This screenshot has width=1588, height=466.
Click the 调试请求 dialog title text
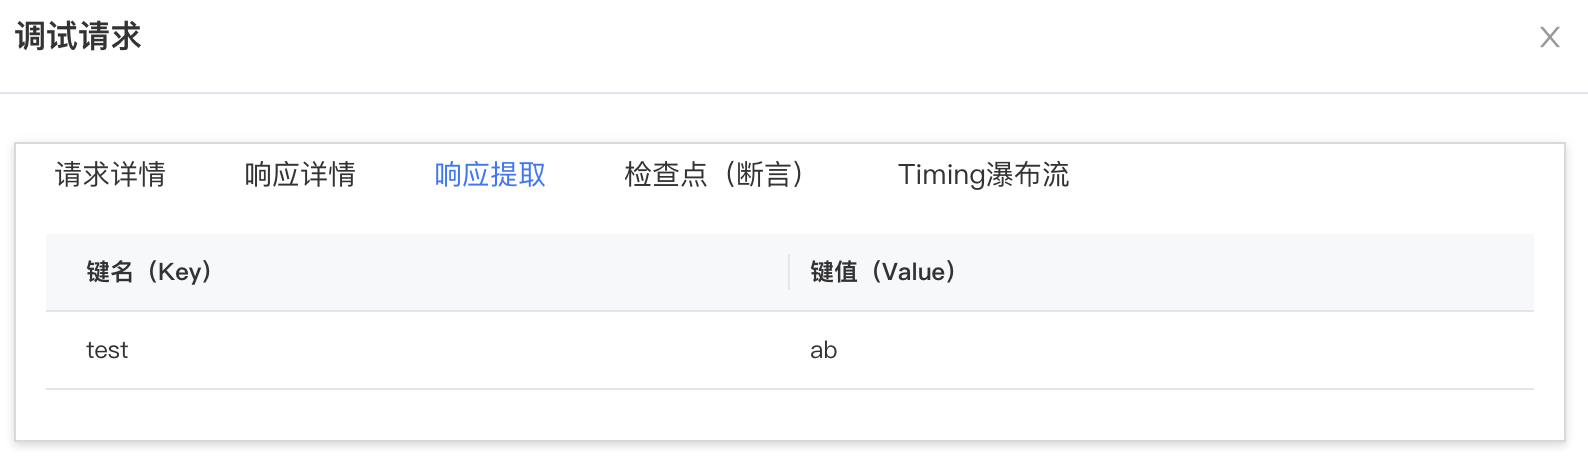pos(78,38)
